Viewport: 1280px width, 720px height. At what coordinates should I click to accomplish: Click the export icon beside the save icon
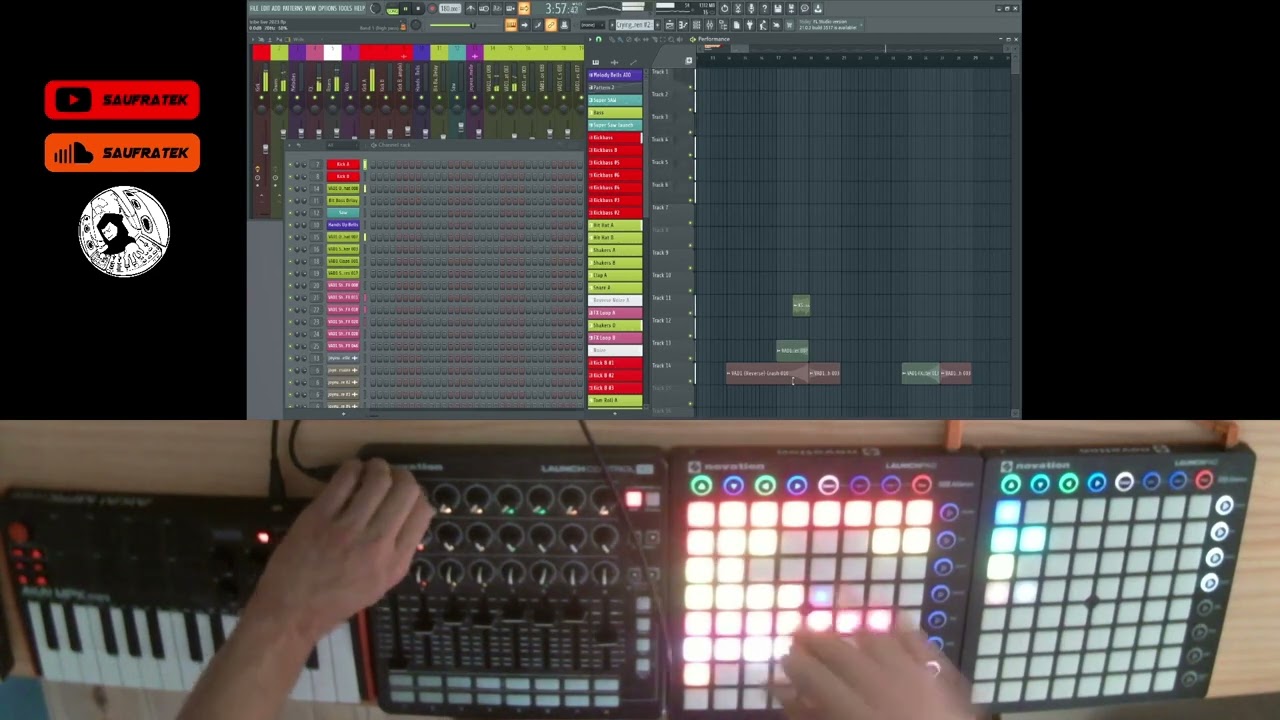(791, 9)
